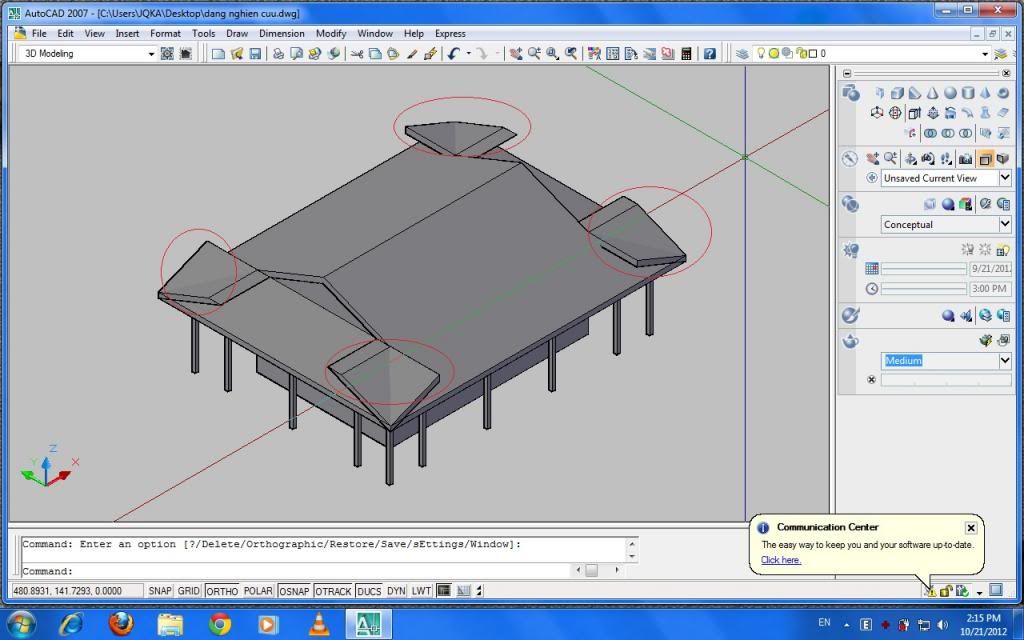Click the Communication Center info icon

pos(765,528)
